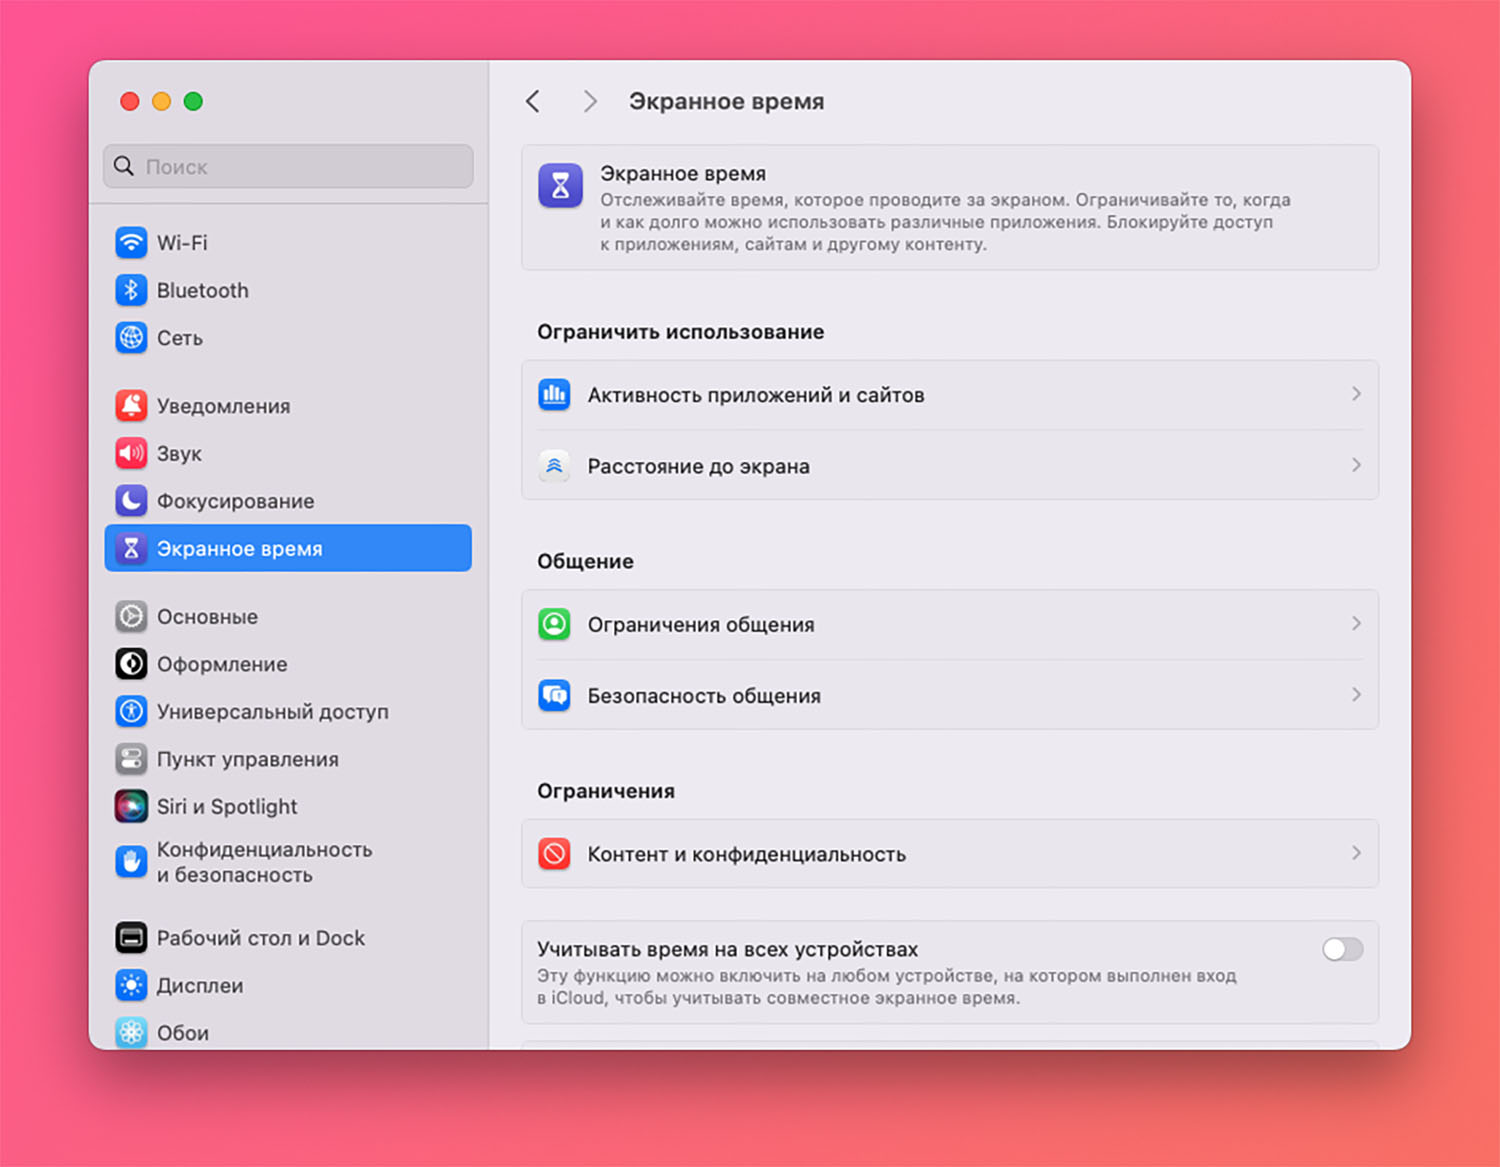This screenshot has height=1167, width=1500.
Task: Click the bell icon next to Уведомления
Action: (x=131, y=405)
